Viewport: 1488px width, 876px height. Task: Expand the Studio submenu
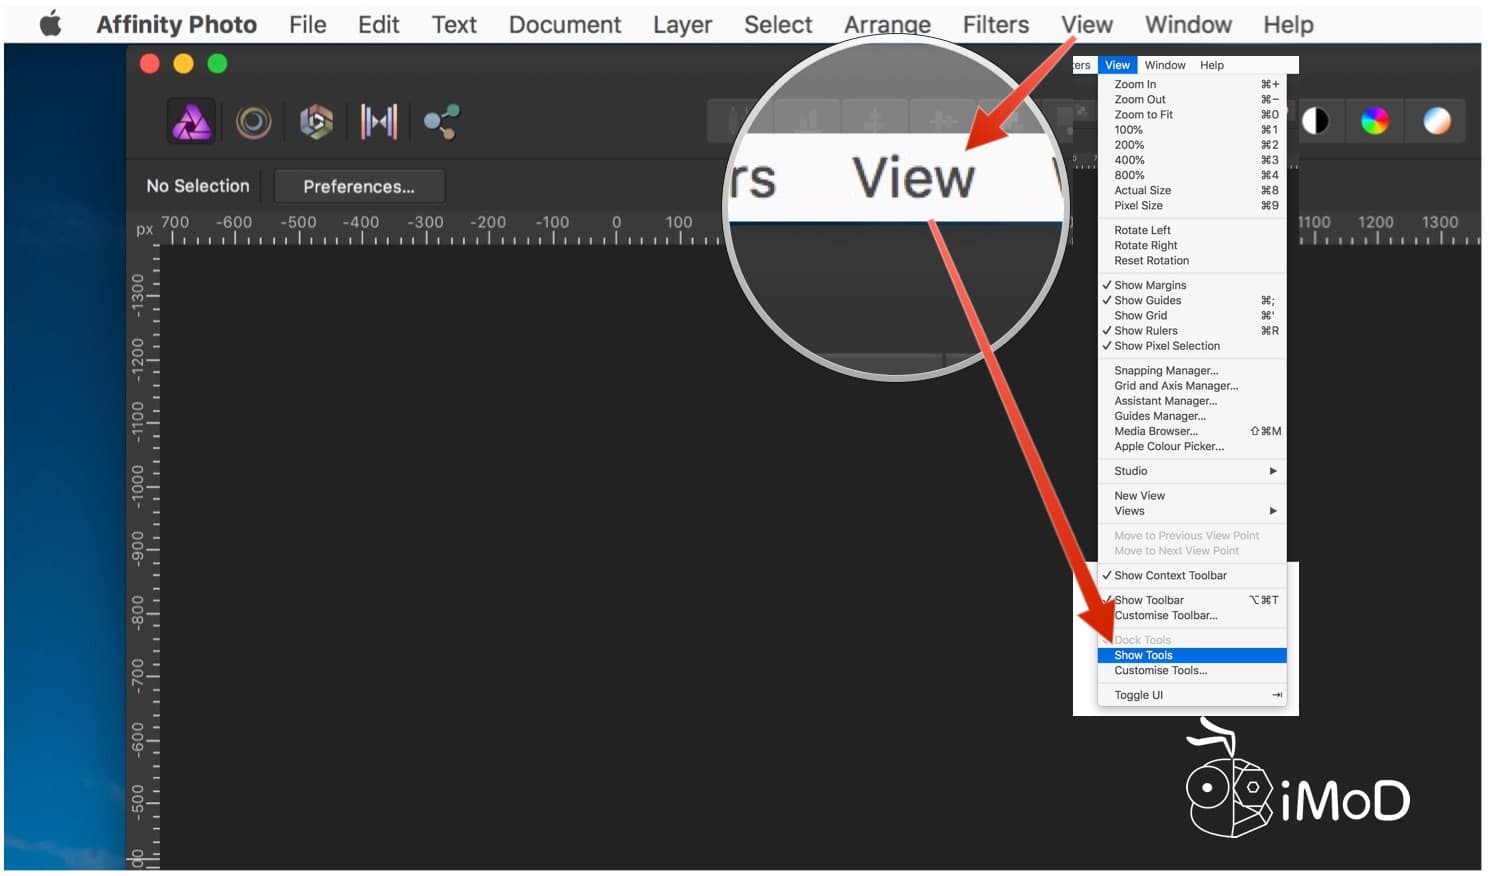[x=1190, y=470]
